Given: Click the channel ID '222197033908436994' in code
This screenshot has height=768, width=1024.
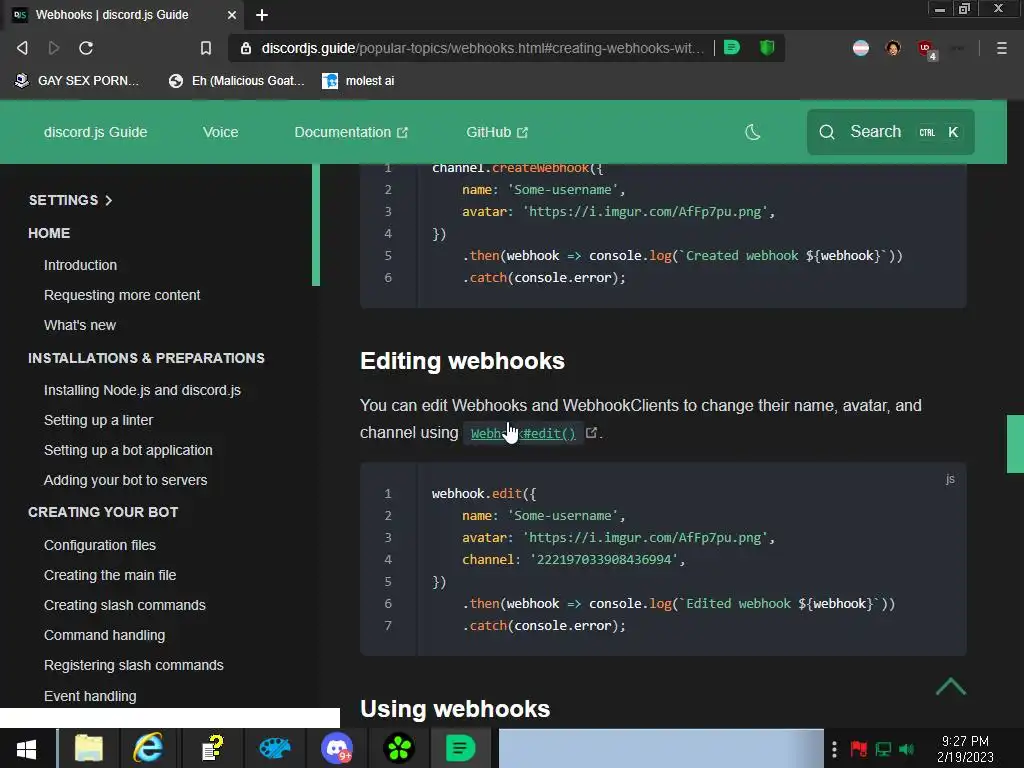Looking at the screenshot, I should (x=604, y=560).
